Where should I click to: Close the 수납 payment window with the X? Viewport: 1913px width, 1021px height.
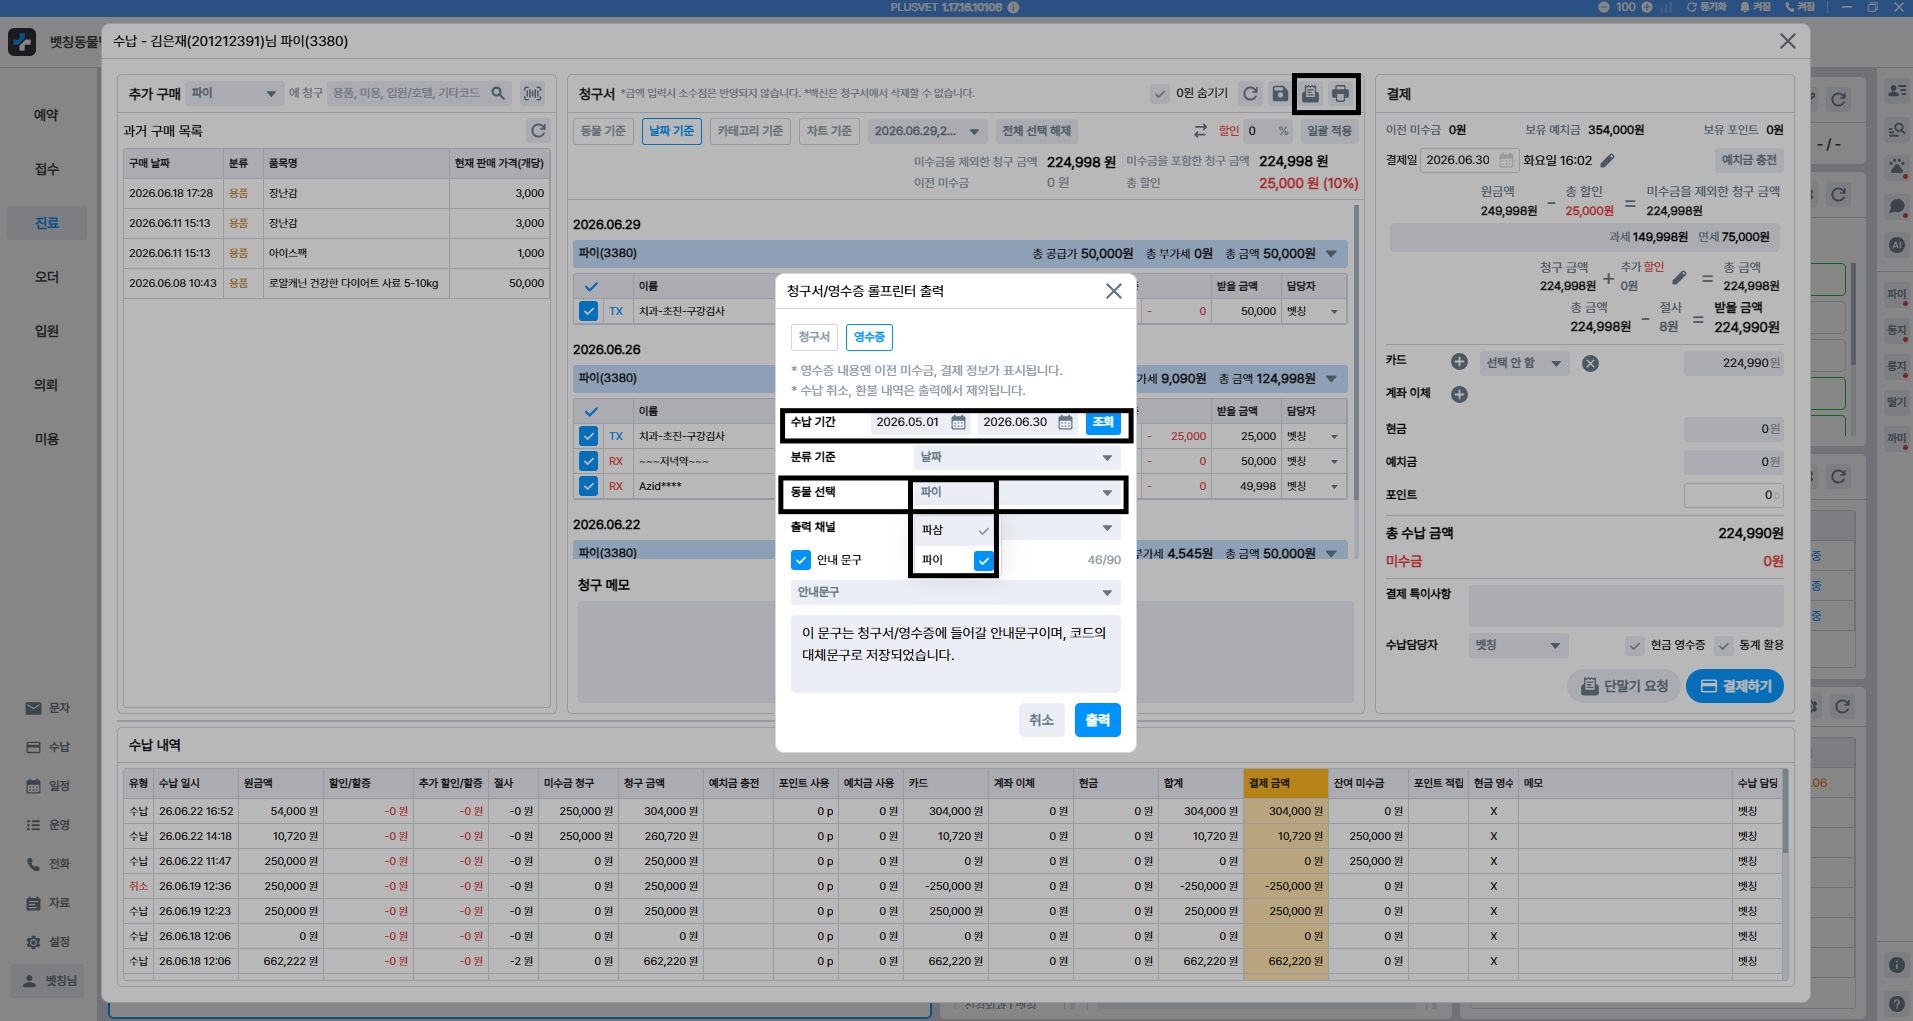coord(1787,41)
